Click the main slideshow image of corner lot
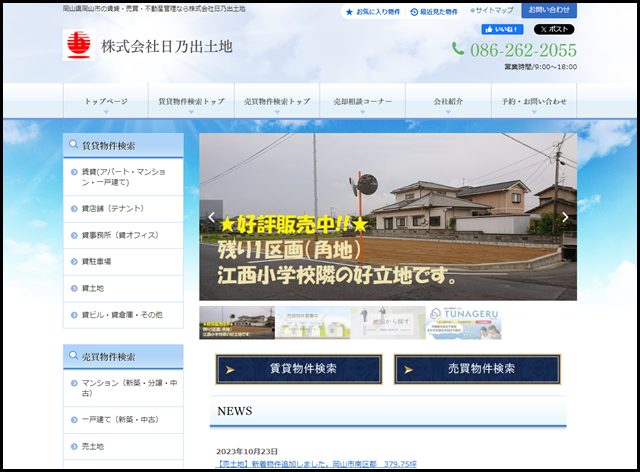 click(x=388, y=217)
